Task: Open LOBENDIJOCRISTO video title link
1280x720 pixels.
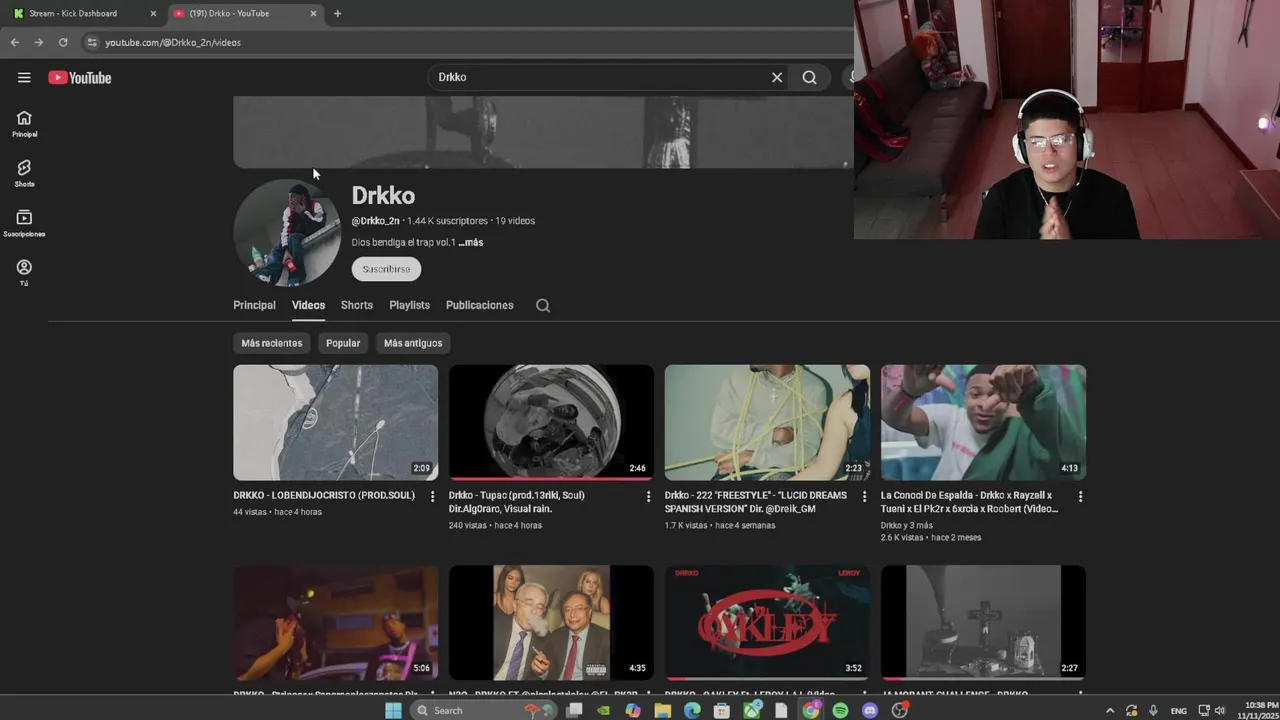Action: tap(324, 495)
